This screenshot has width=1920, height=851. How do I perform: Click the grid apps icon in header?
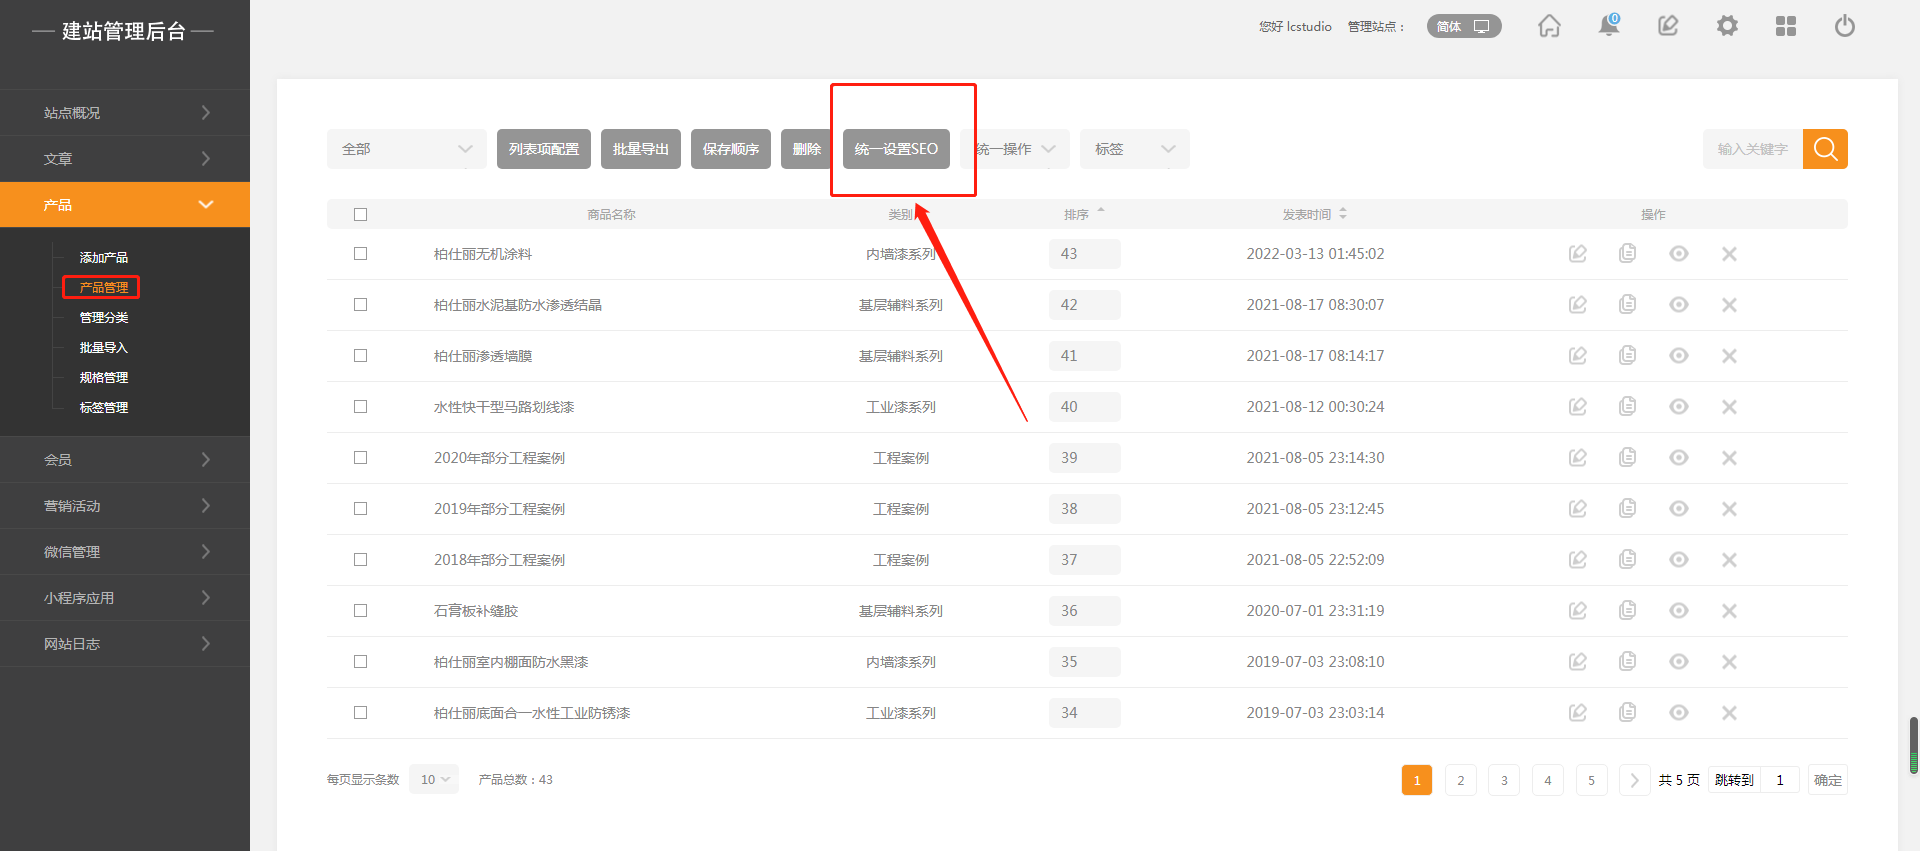pos(1785,26)
